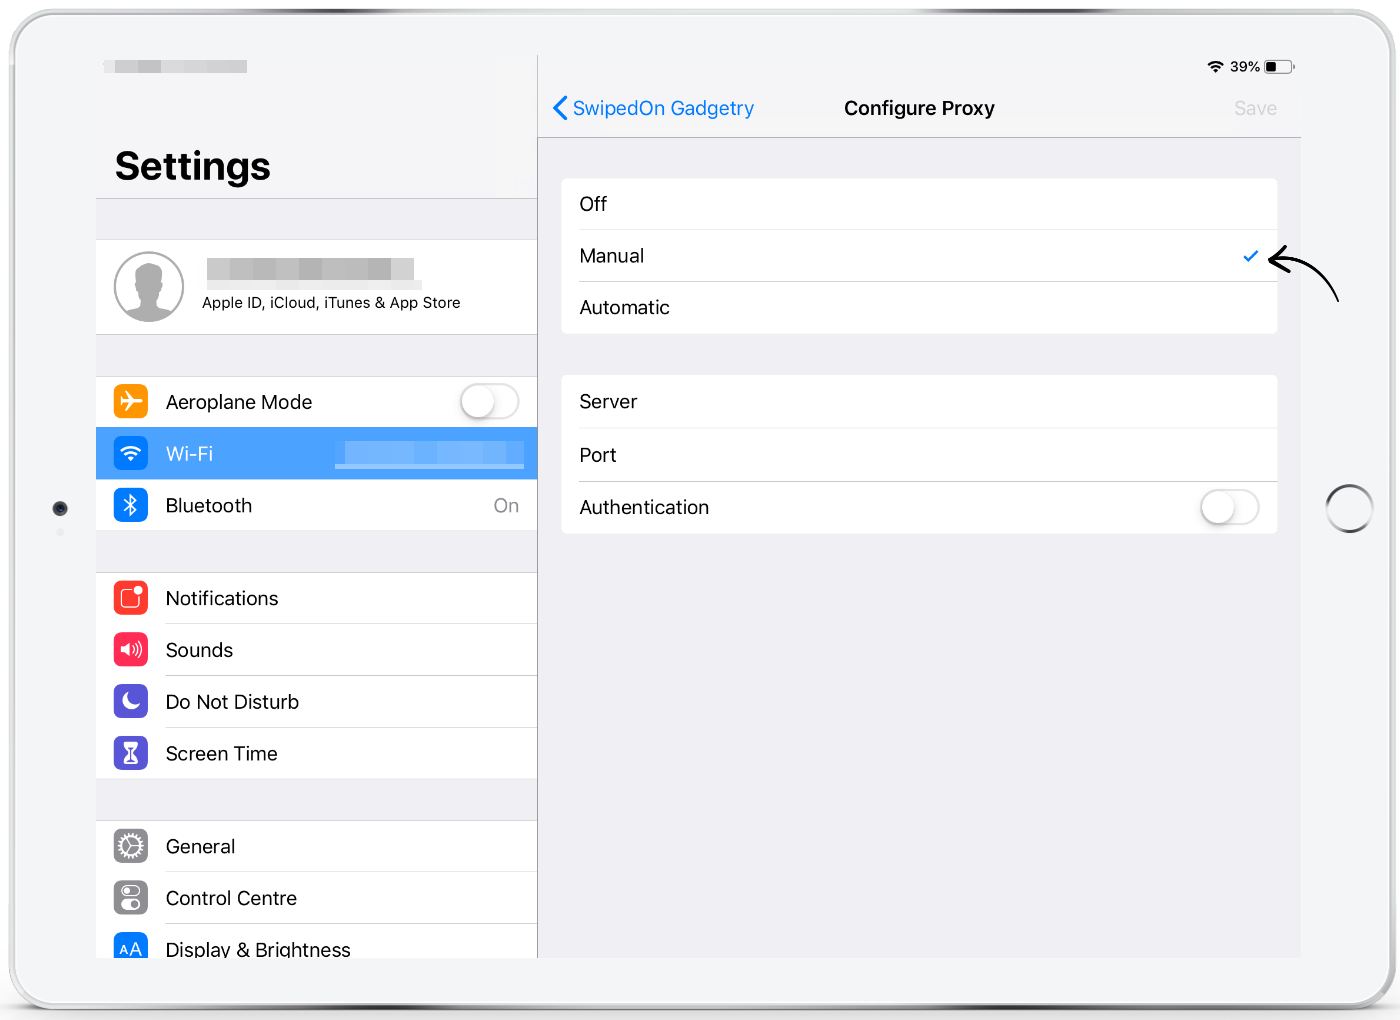Tap the Do Not Disturb moon icon
Screen dimensions: 1400x1020
[131, 702]
